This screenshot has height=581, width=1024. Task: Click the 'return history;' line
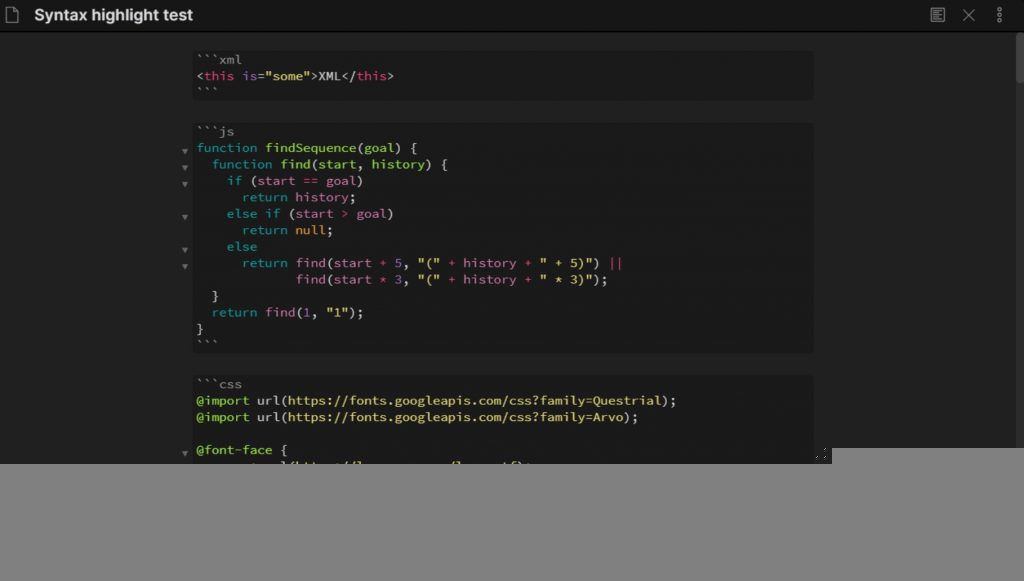click(298, 197)
